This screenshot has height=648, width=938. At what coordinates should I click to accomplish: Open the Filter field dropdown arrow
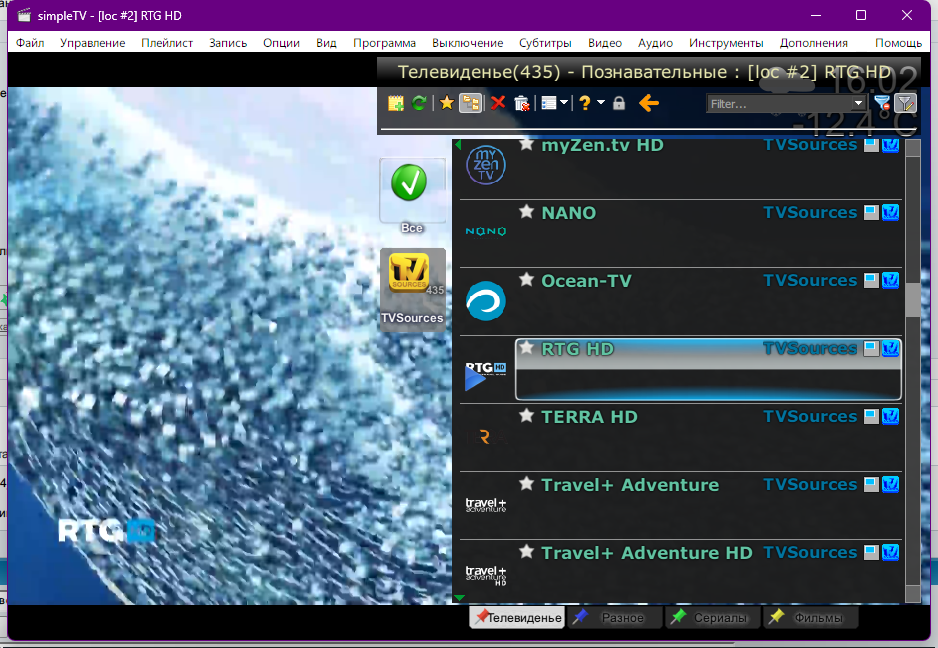click(x=858, y=103)
